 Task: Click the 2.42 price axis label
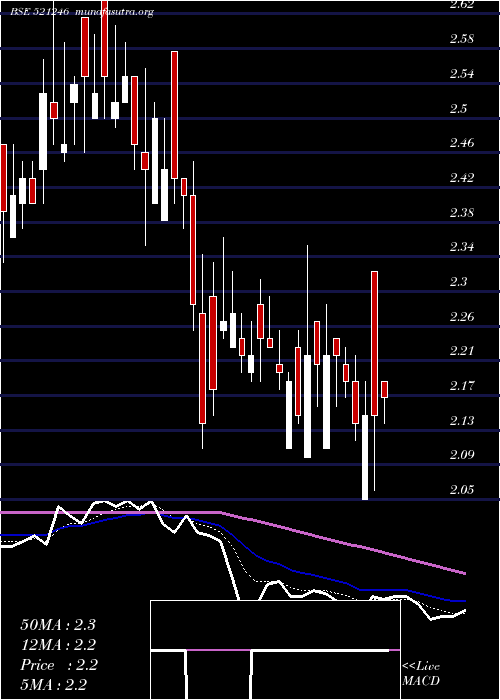tap(462, 178)
